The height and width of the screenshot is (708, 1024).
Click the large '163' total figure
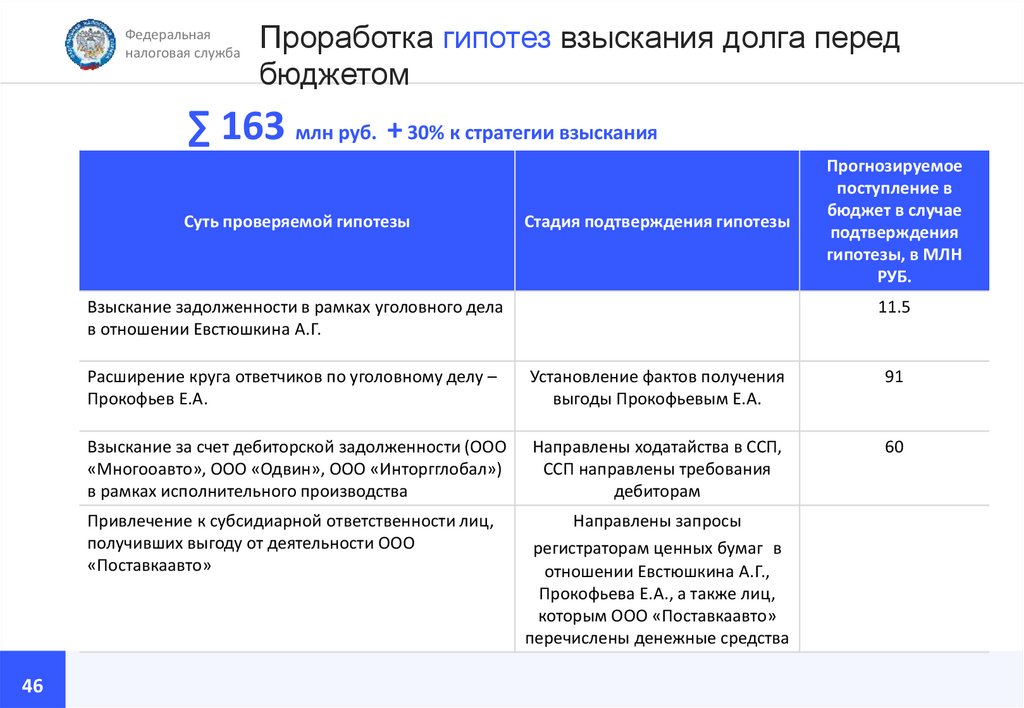(253, 126)
